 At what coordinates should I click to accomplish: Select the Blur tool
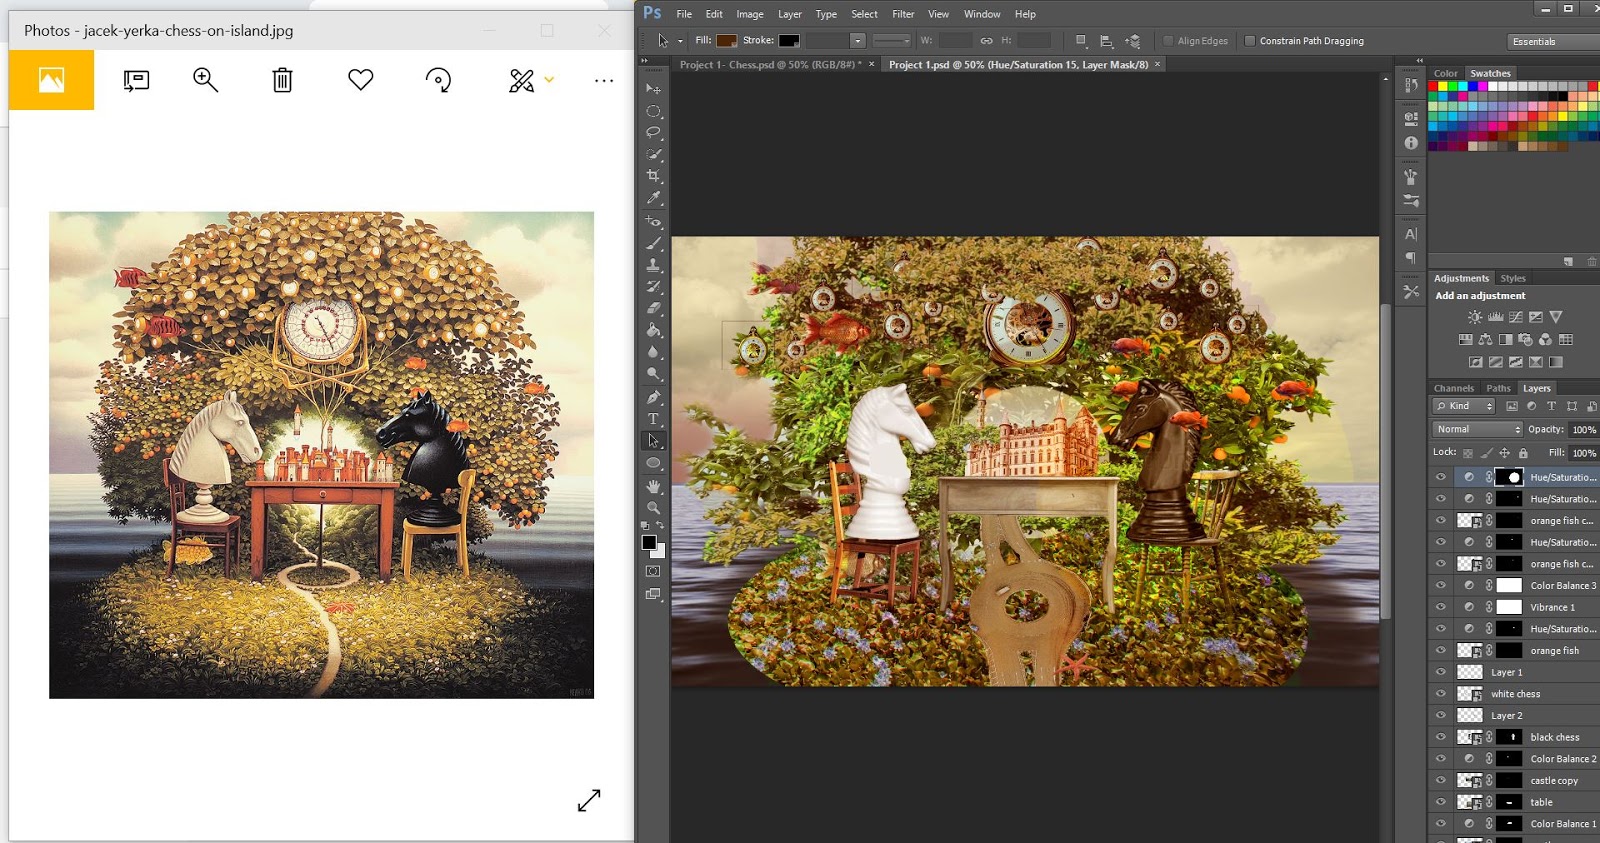point(654,352)
